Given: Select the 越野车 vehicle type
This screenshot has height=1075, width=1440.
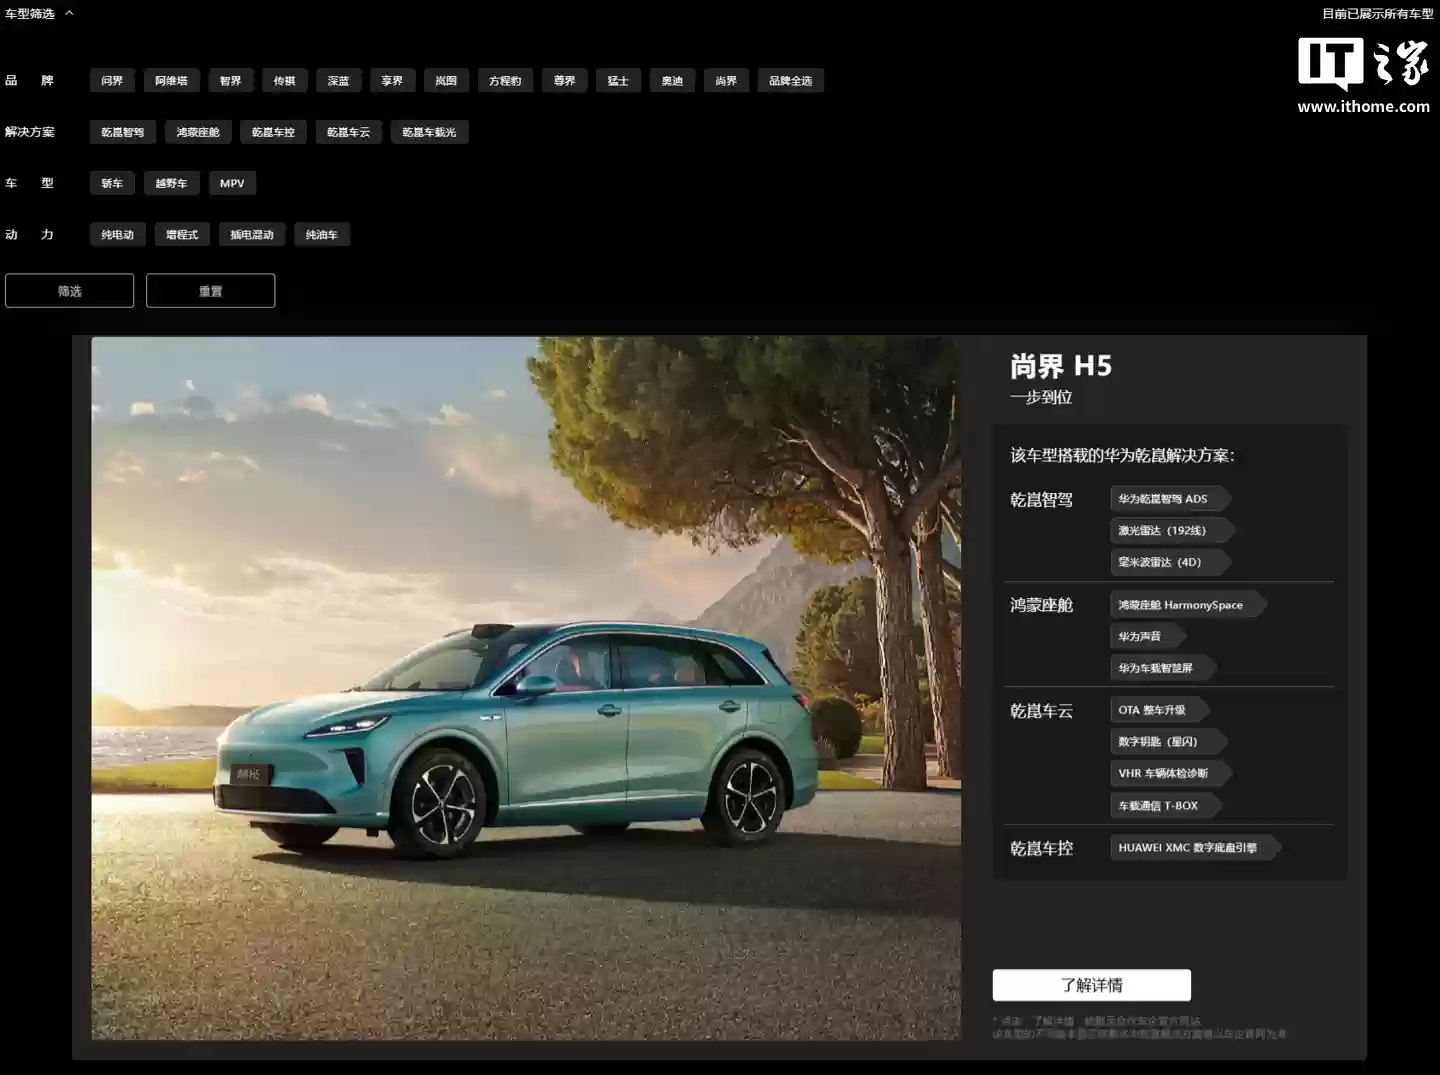Looking at the screenshot, I should (x=171, y=183).
